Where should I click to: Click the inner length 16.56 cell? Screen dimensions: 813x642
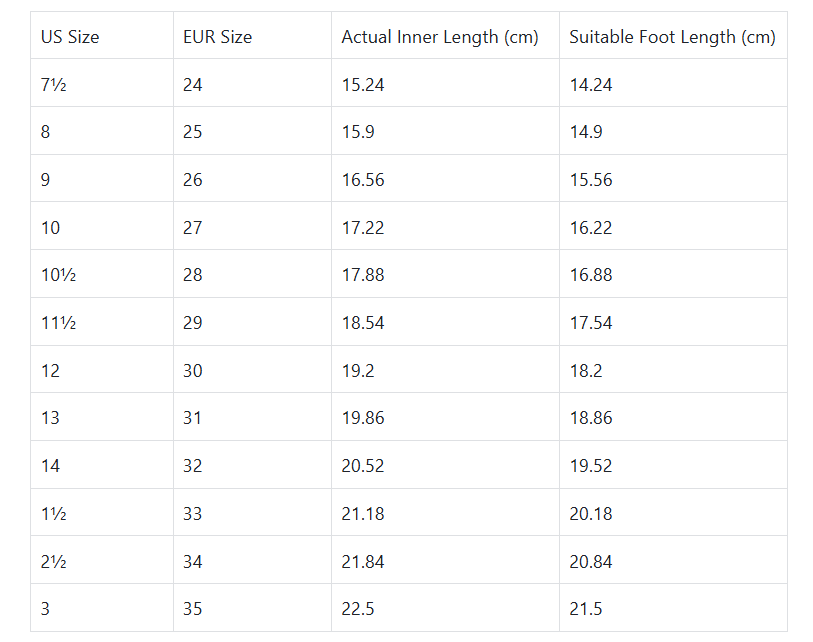coord(363,180)
